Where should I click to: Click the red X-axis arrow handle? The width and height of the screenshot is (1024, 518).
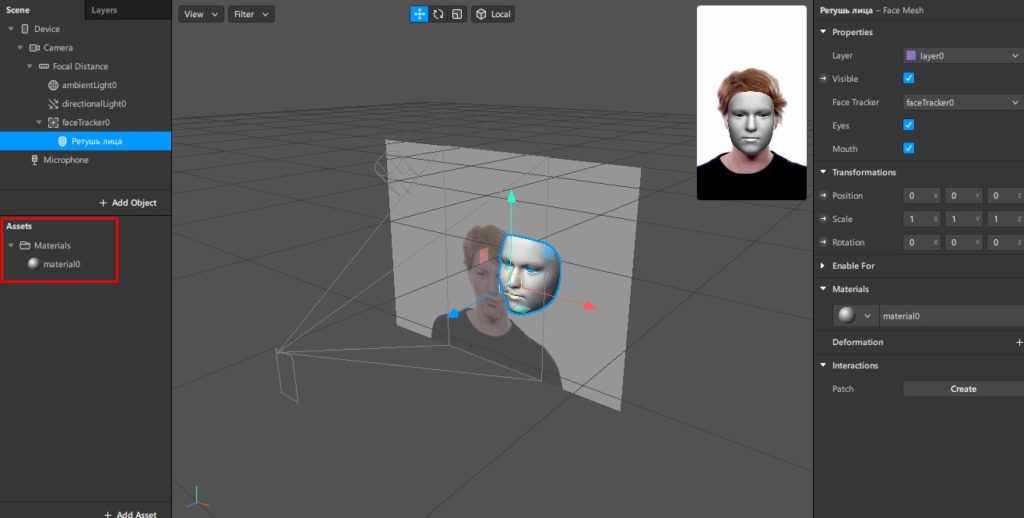[590, 305]
